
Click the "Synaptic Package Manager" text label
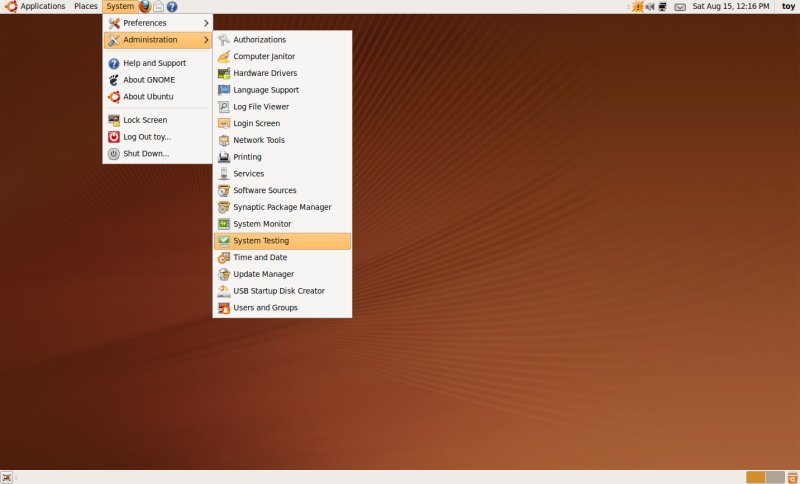click(x=283, y=208)
